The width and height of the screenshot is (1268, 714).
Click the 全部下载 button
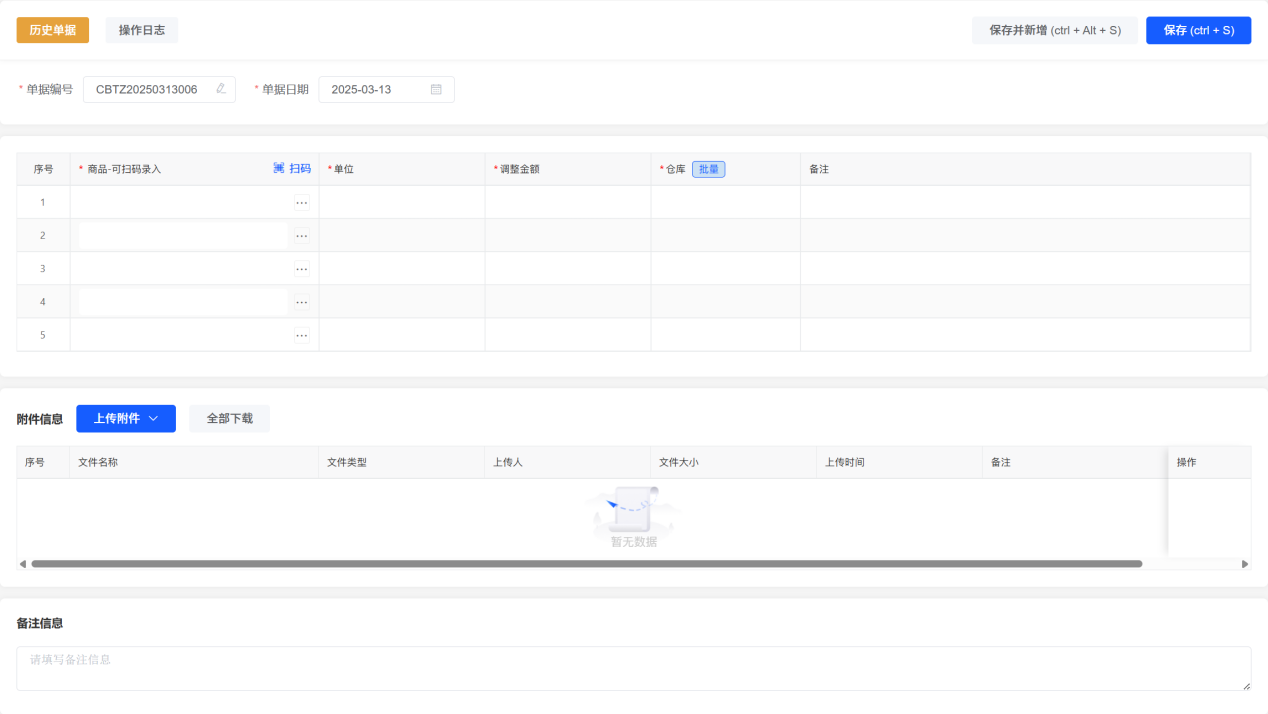click(x=229, y=419)
